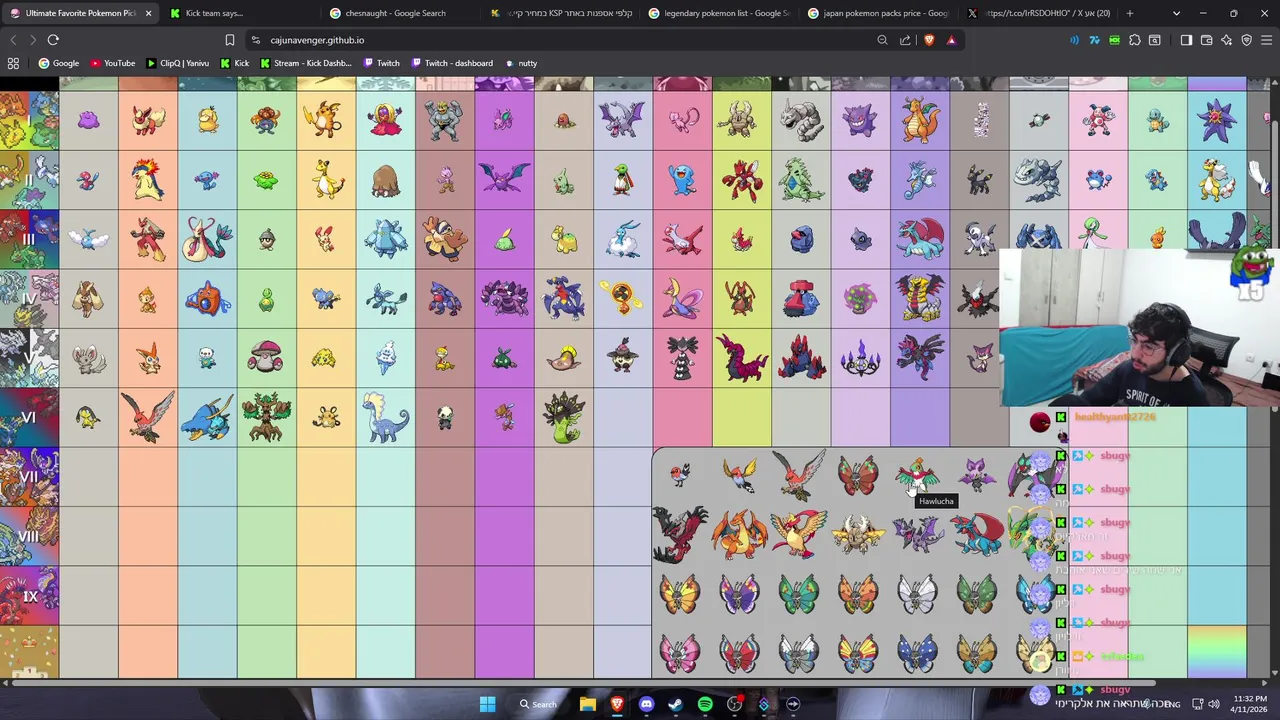Viewport: 1280px width, 720px height.
Task: Open Brave Leo AI sparkle icon
Action: (1227, 40)
